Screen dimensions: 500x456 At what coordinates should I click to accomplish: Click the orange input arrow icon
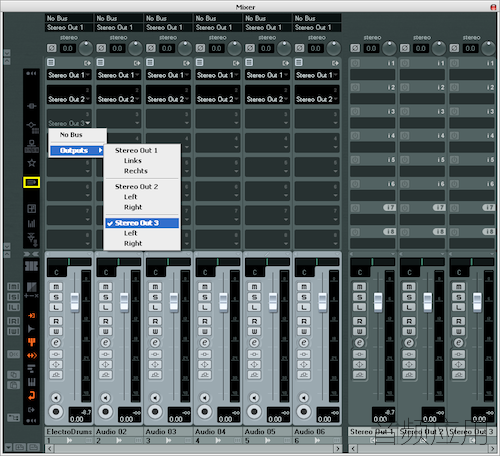coord(32,315)
